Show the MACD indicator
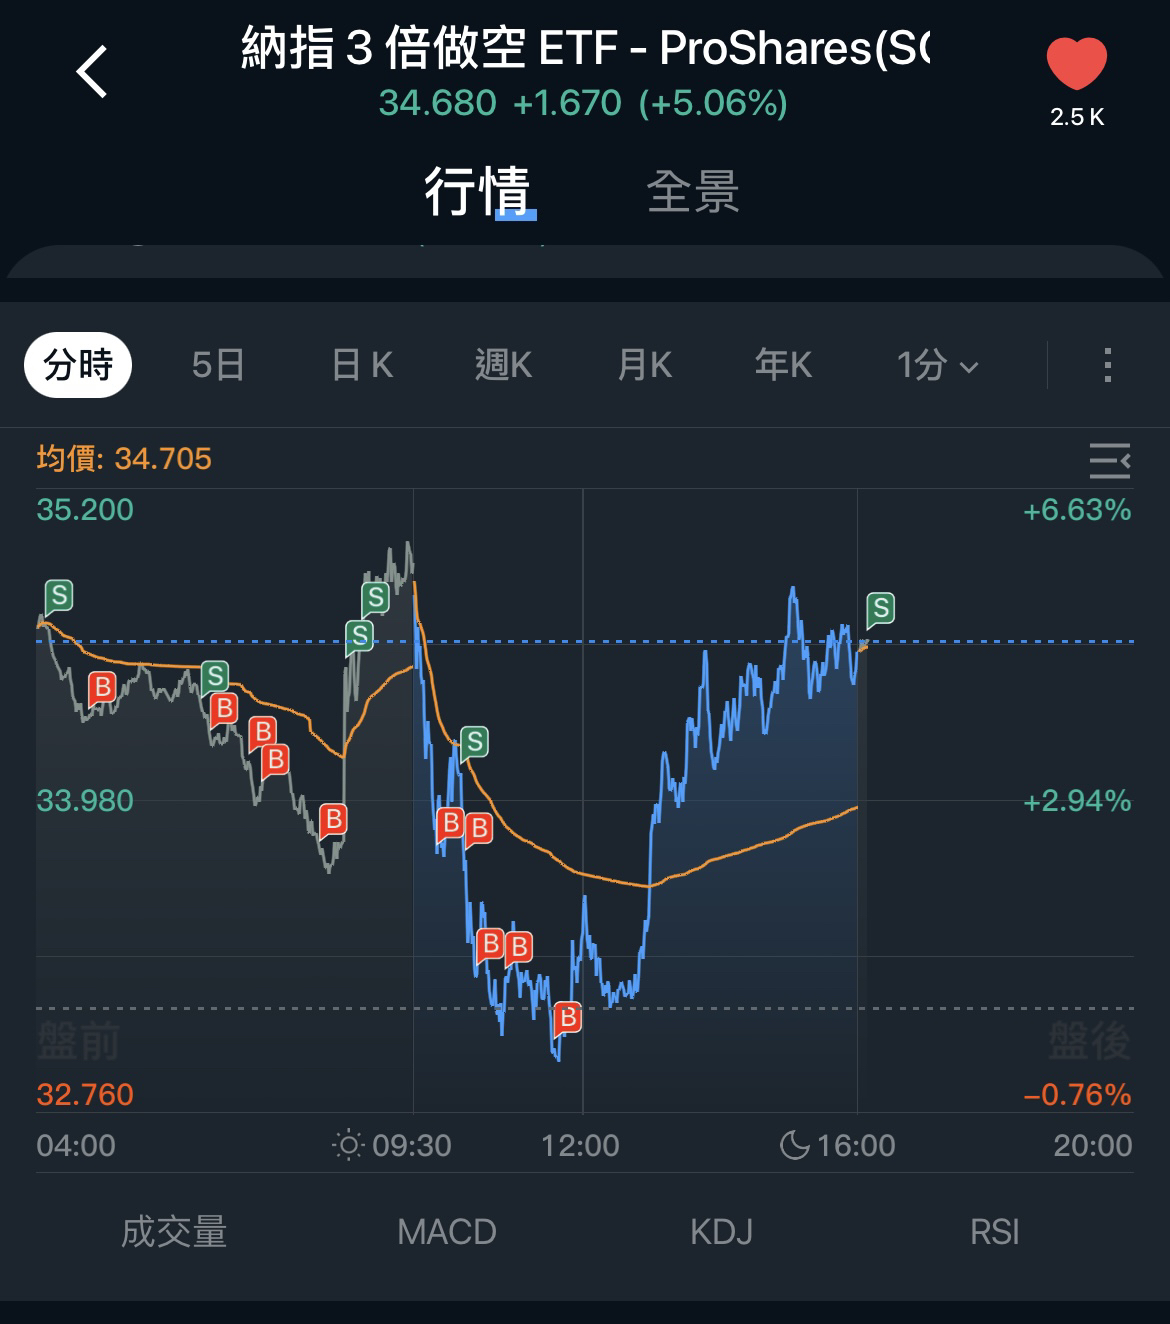Image resolution: width=1170 pixels, height=1324 pixels. point(447,1232)
